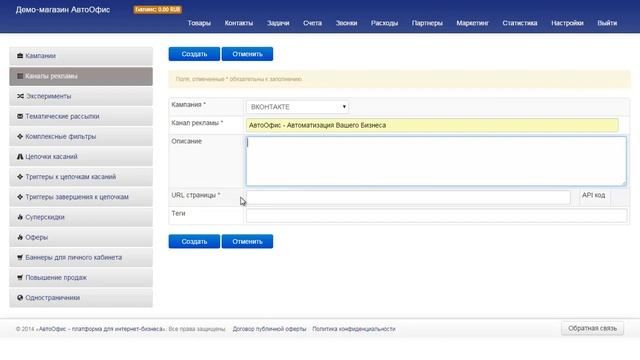Click the Каналы рекламы sidebar icon
Viewport: 640px width, 360px height.
pyautogui.click(x=20, y=76)
